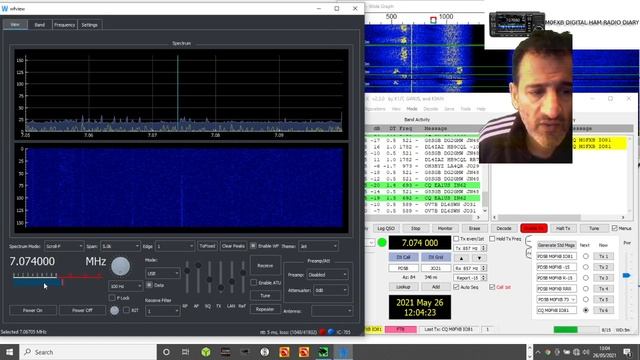Screen dimensions: 640x360
Task: Toggle the Menus checkbox in WSJT-X
Action: pyautogui.click(x=615, y=228)
